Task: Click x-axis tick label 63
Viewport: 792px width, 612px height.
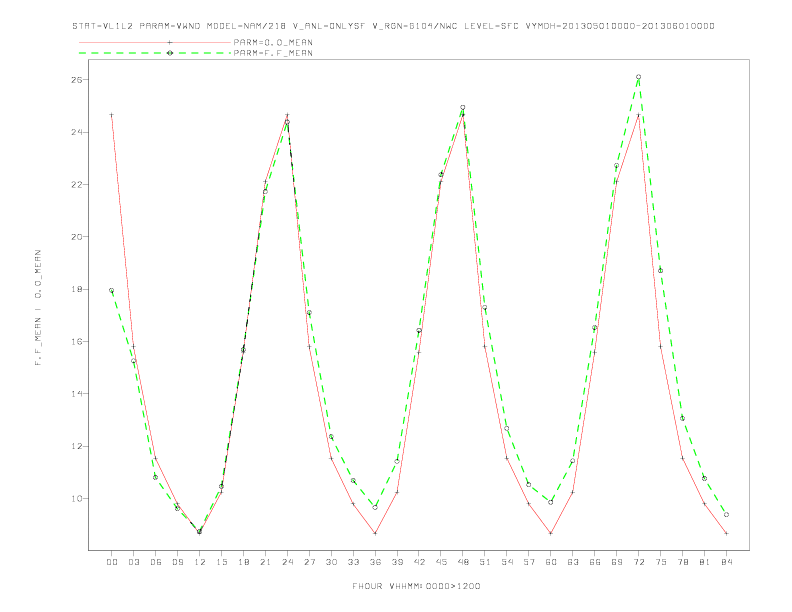Action: tap(573, 562)
